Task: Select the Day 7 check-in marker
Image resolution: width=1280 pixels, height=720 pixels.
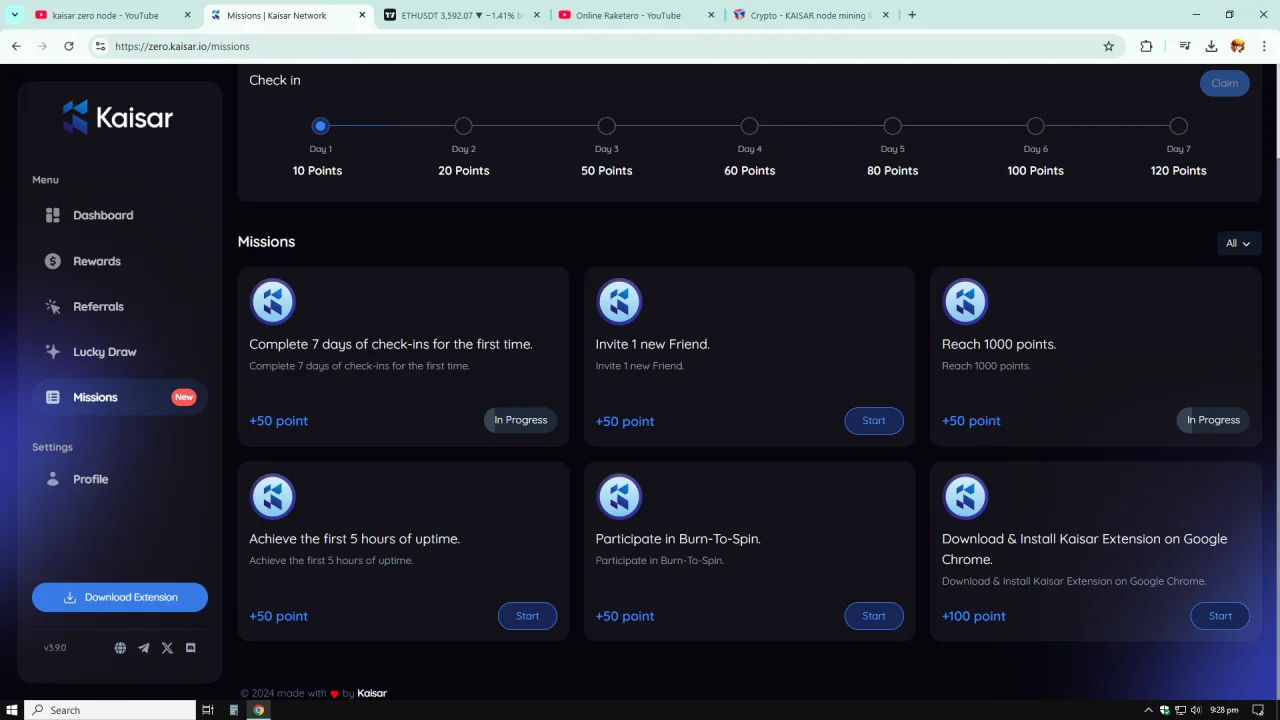Action: coord(1178,126)
